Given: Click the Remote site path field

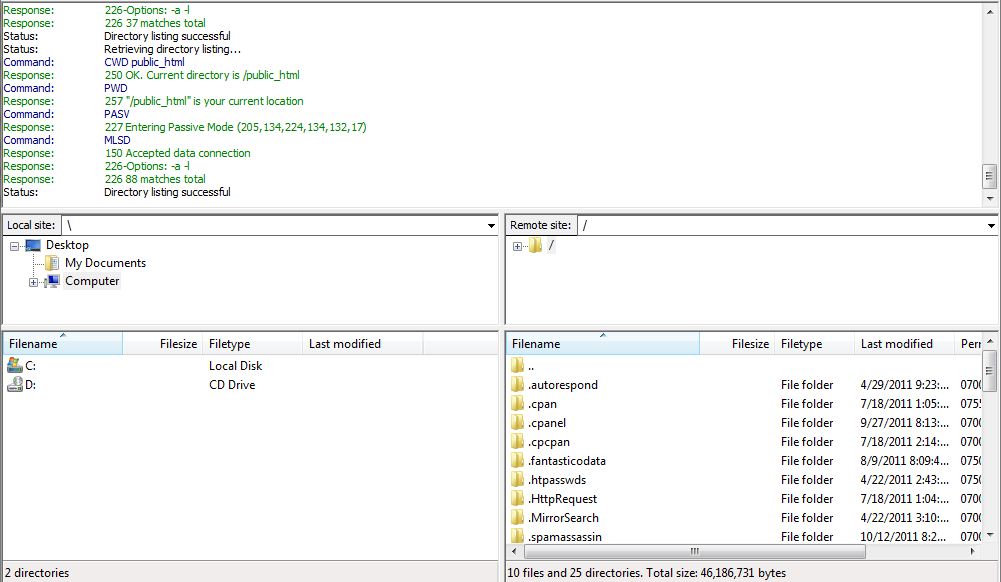Looking at the screenshot, I should (780, 226).
